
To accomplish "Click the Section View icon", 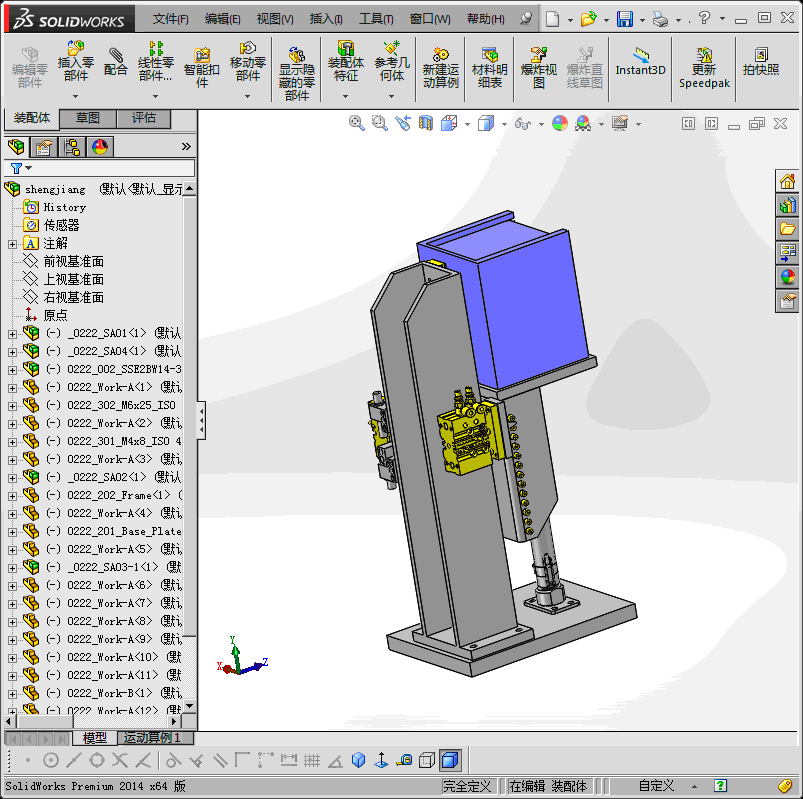I will 426,123.
